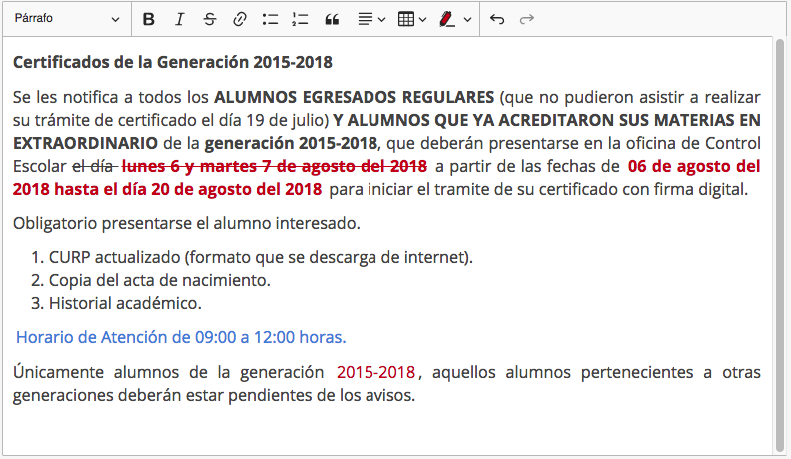Open the insert table dropdown
The image size is (791, 459).
[411, 19]
